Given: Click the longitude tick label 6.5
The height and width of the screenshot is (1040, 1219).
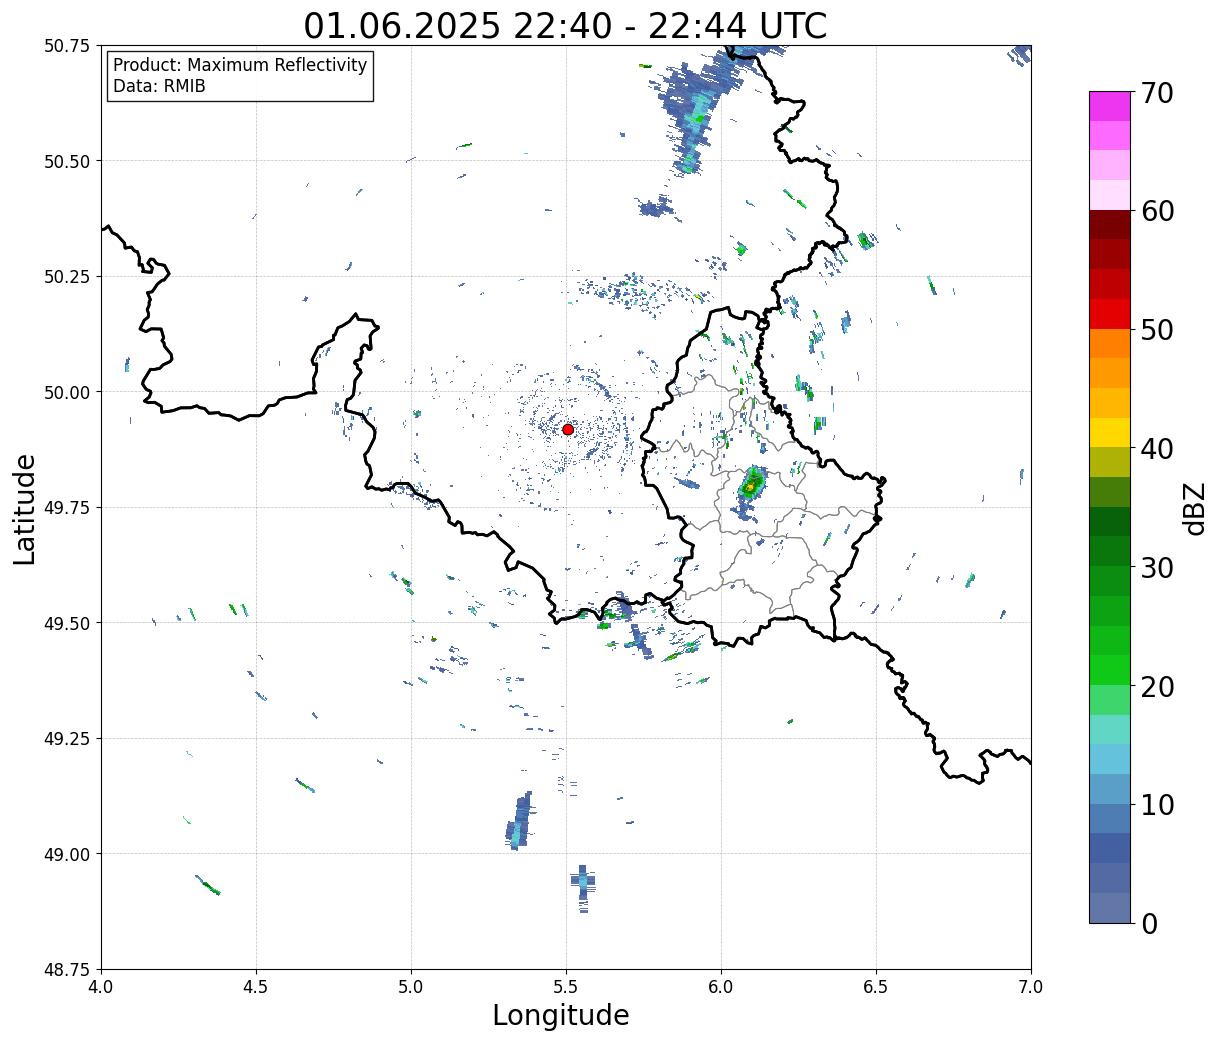Looking at the screenshot, I should coord(876,987).
